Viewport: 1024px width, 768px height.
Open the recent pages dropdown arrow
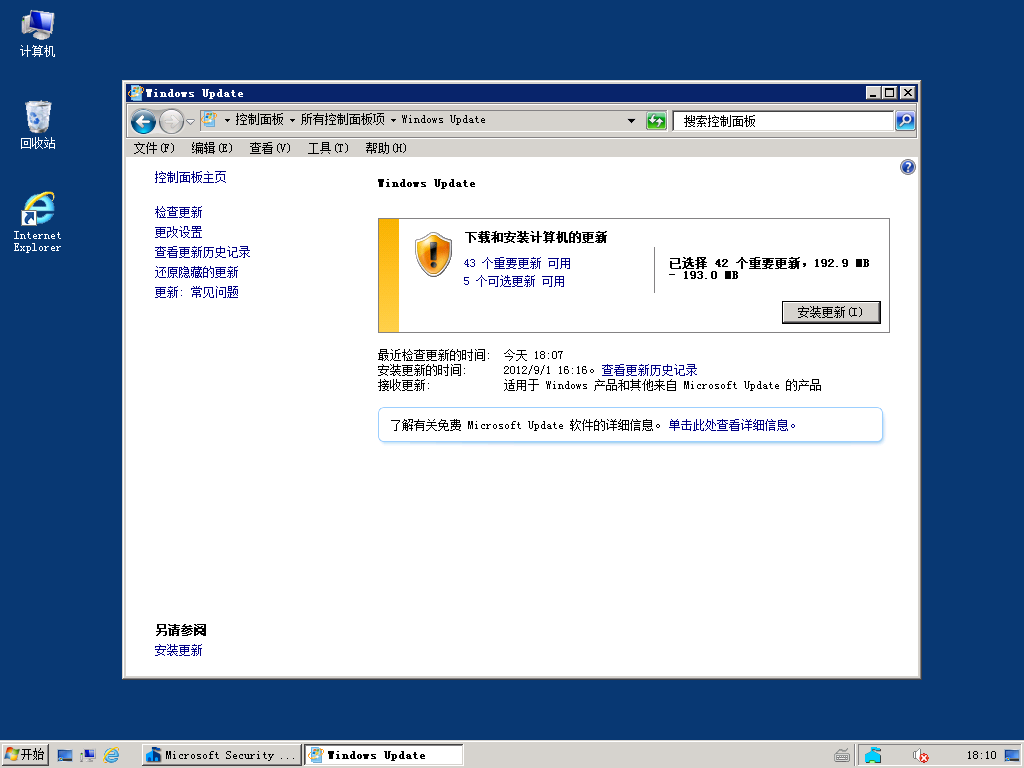click(190, 121)
